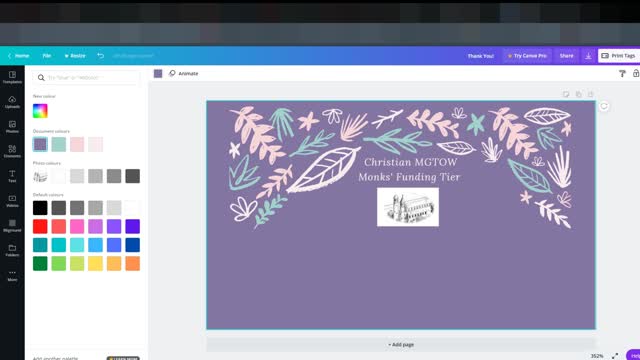This screenshot has height=360, width=640.
Task: Click the download icon
Action: point(588,56)
